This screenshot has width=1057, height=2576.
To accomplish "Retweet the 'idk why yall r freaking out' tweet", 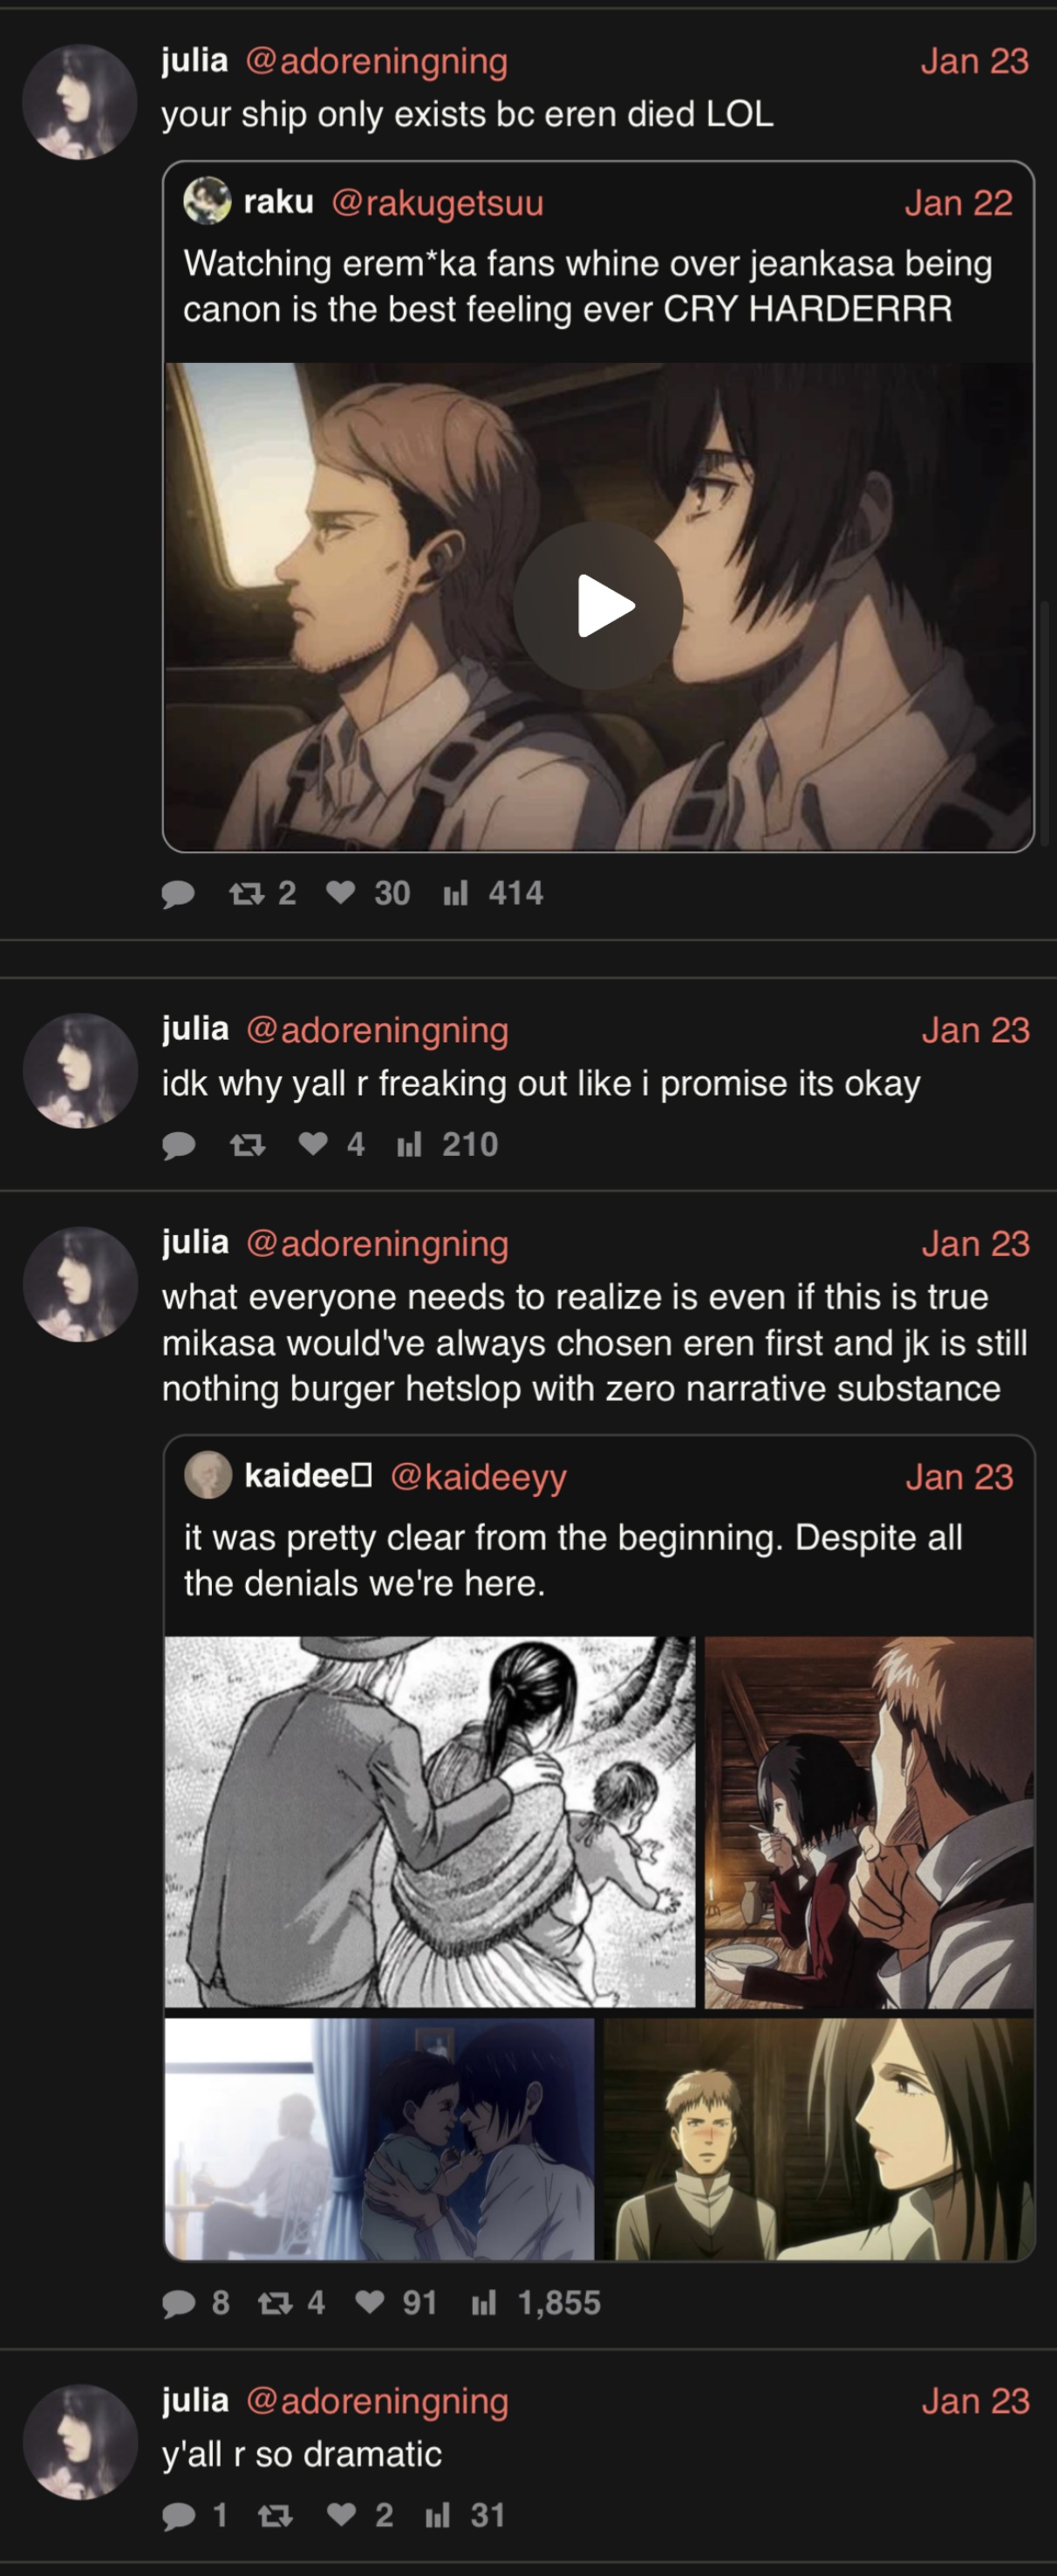I will 247,1144.
